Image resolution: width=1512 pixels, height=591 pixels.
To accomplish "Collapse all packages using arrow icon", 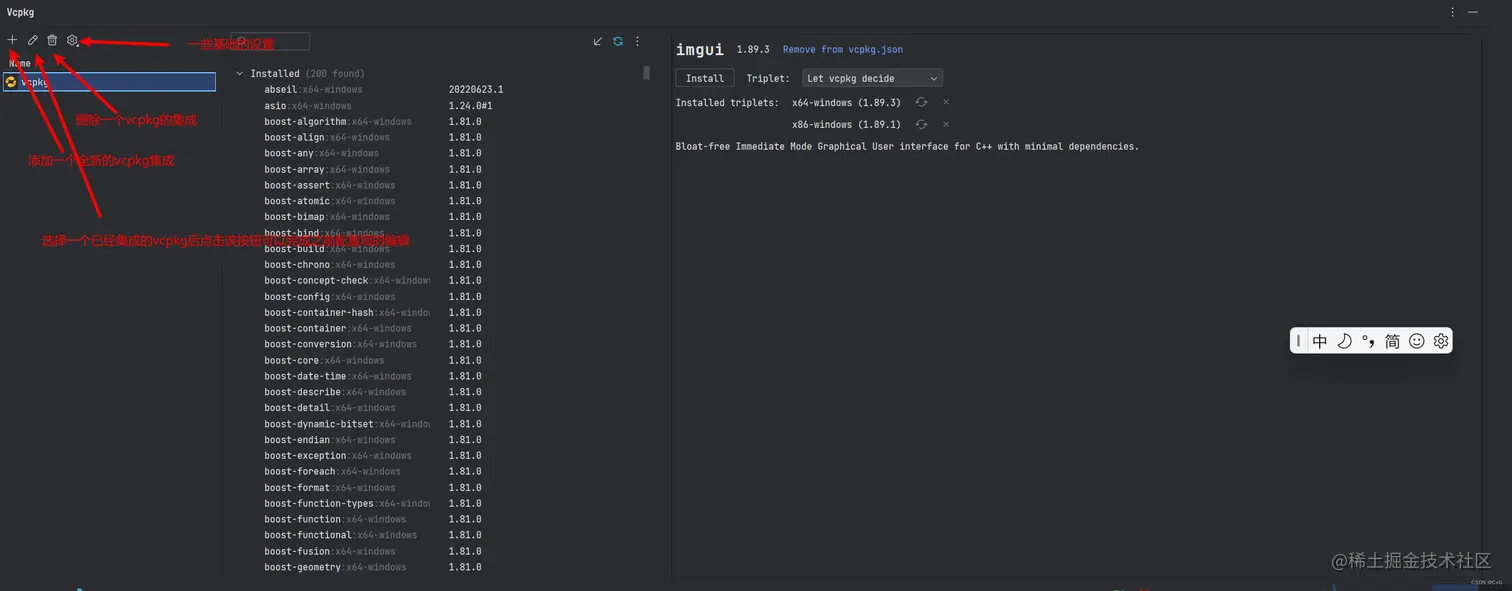I will tap(598, 41).
